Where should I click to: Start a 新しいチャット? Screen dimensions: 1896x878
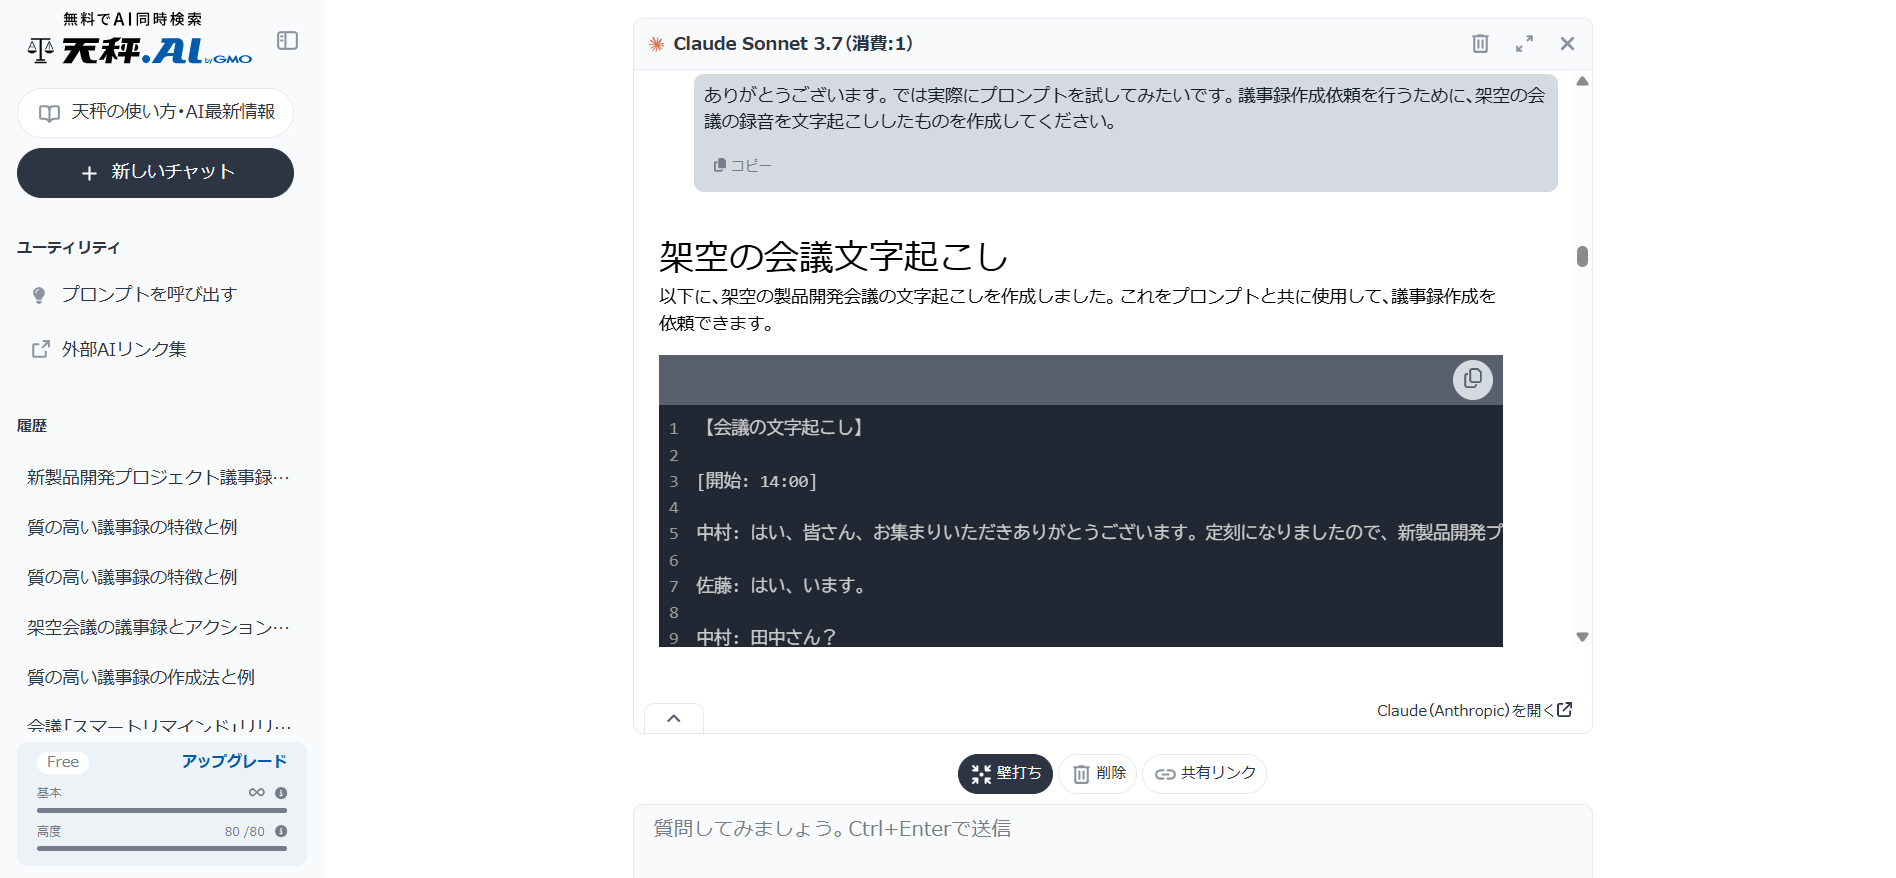(x=155, y=173)
